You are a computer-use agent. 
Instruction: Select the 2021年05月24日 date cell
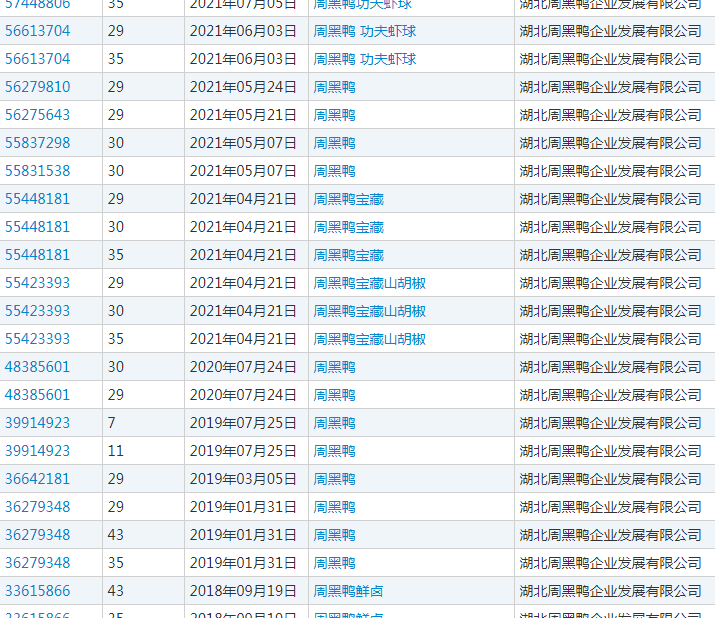(x=243, y=87)
